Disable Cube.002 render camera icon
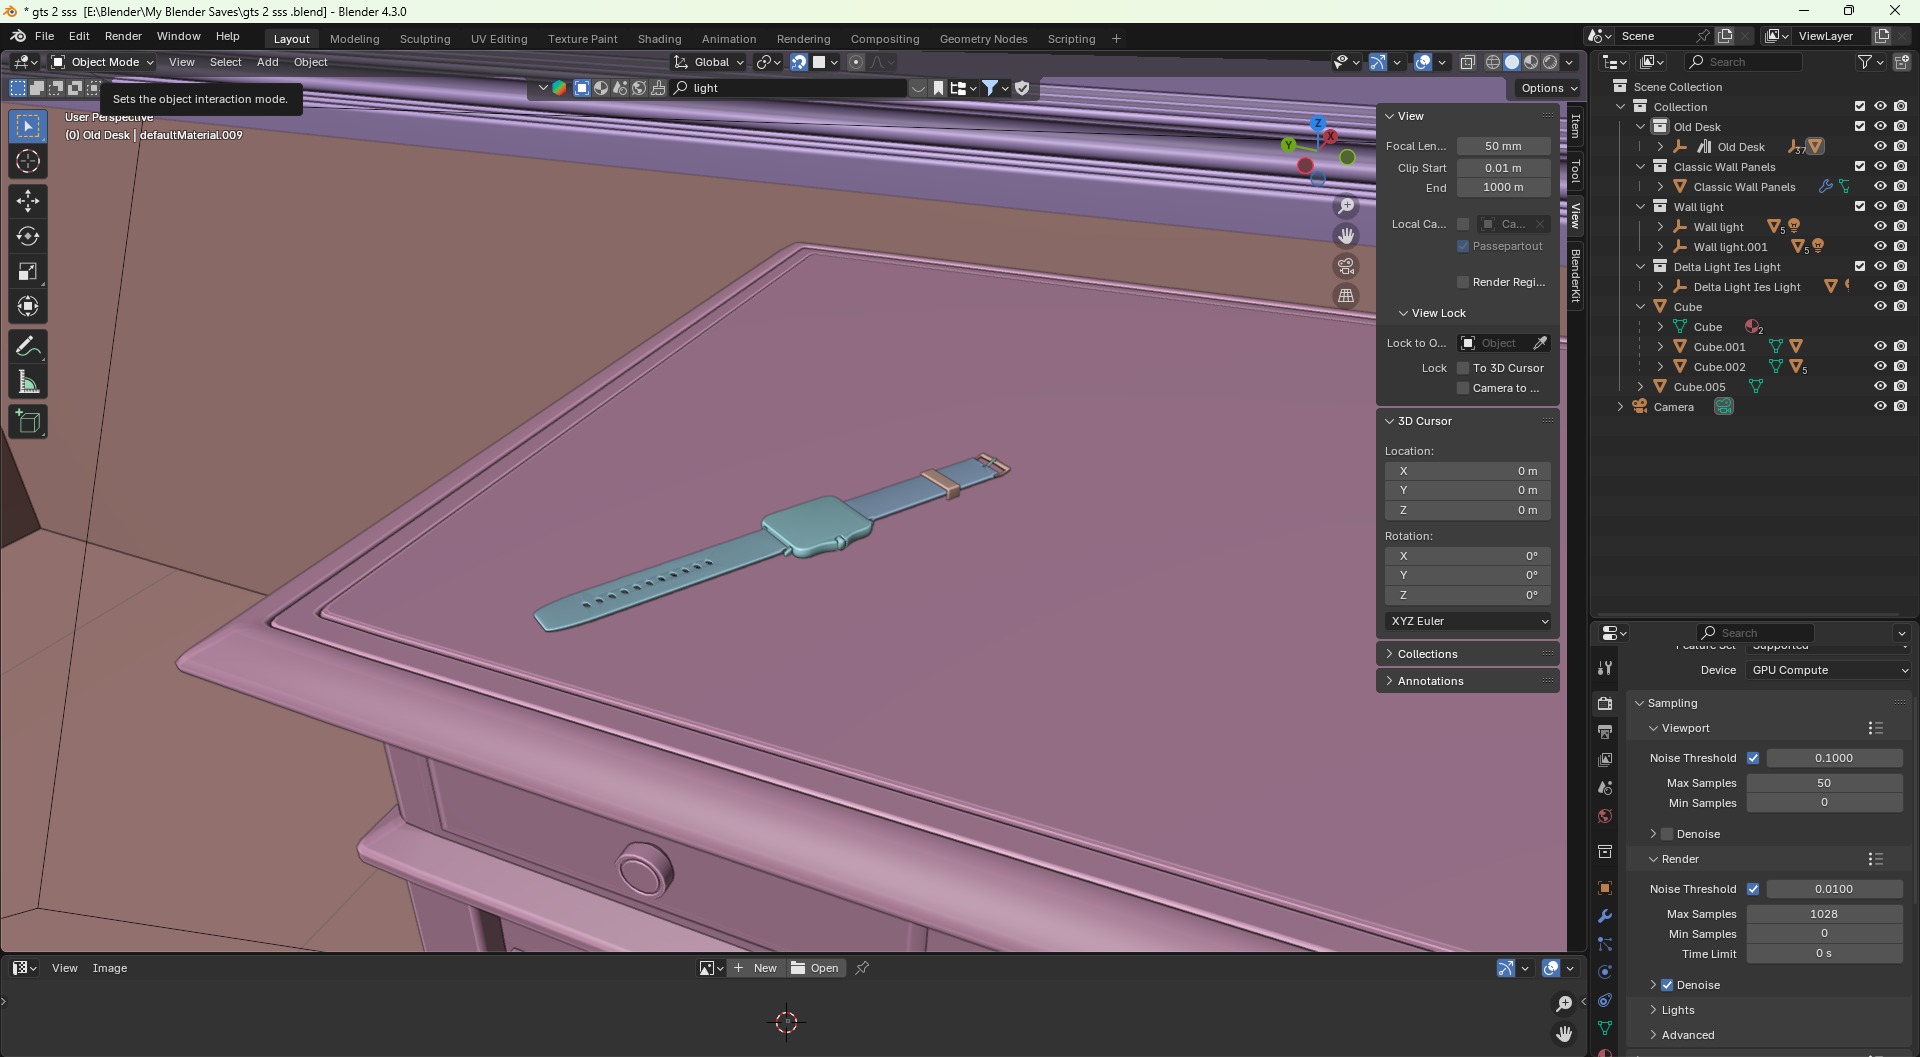Image resolution: width=1920 pixels, height=1057 pixels. click(x=1900, y=367)
